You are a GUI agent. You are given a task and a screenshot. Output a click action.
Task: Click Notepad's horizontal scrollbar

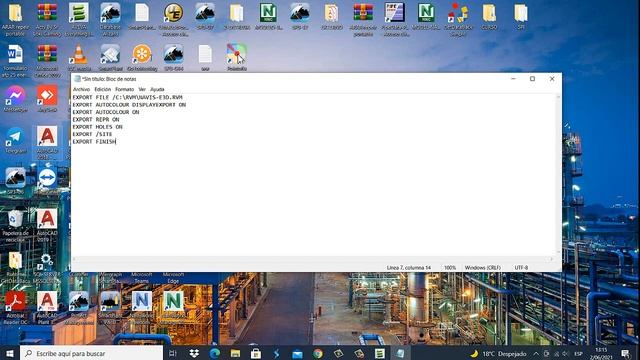pyautogui.click(x=313, y=259)
